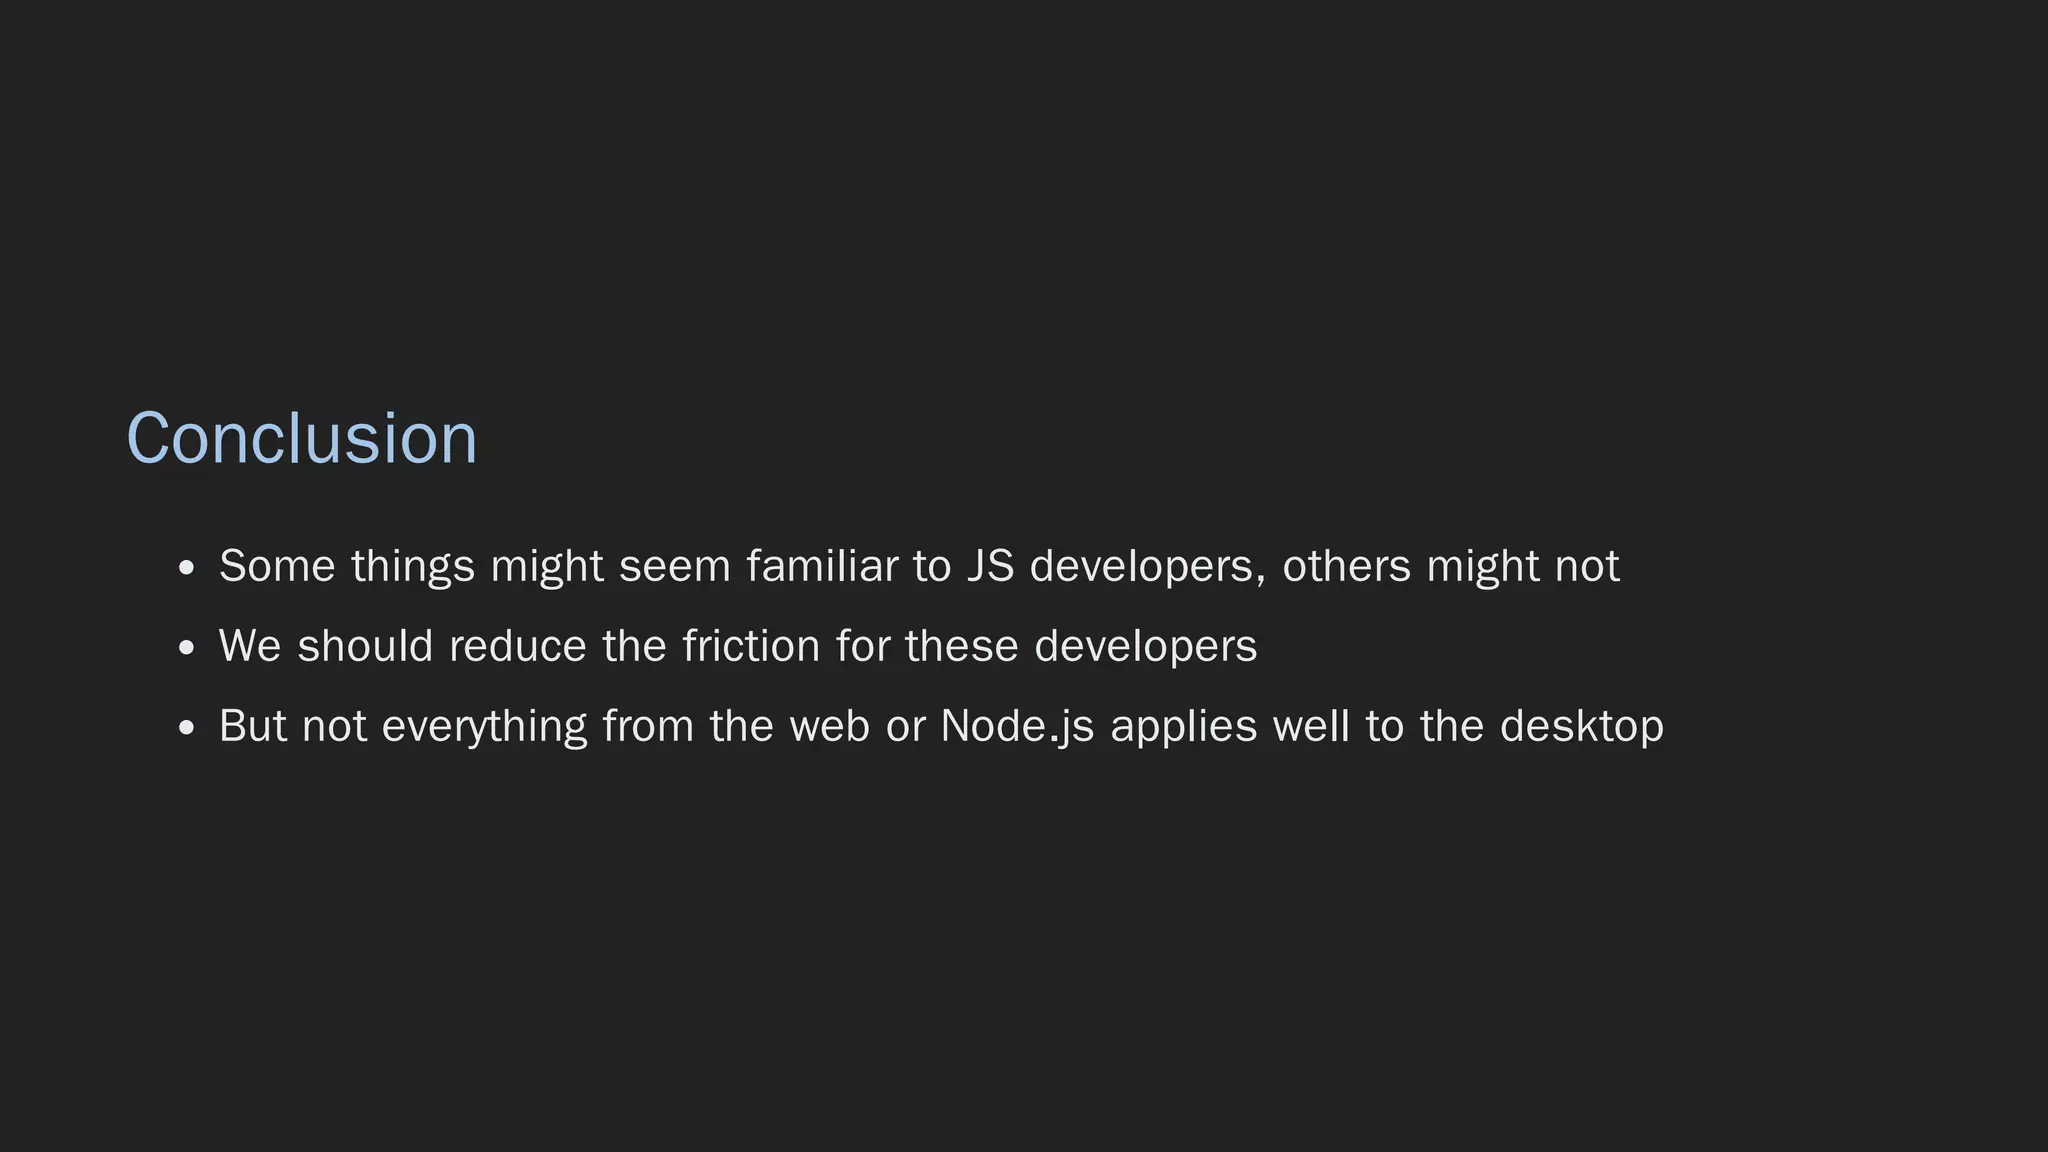Click the first bullet about JS developers
Viewport: 2048px width, 1152px height.
point(919,567)
